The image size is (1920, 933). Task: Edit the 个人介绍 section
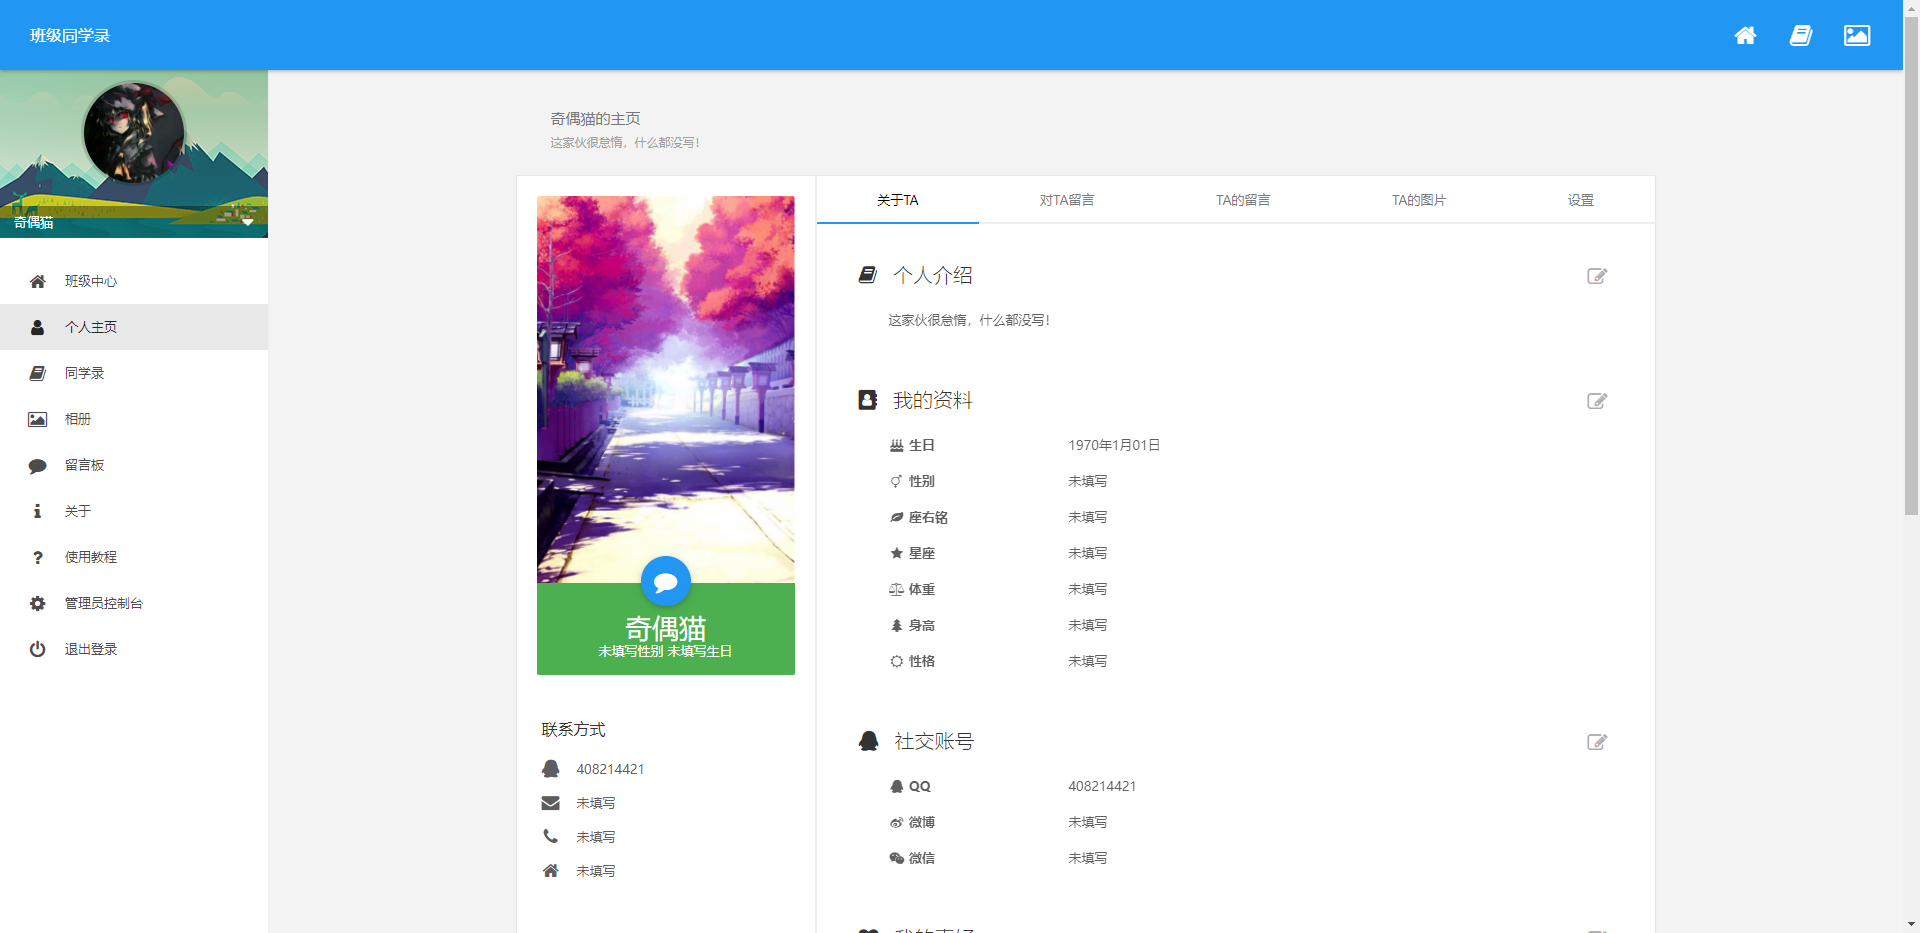pos(1597,276)
